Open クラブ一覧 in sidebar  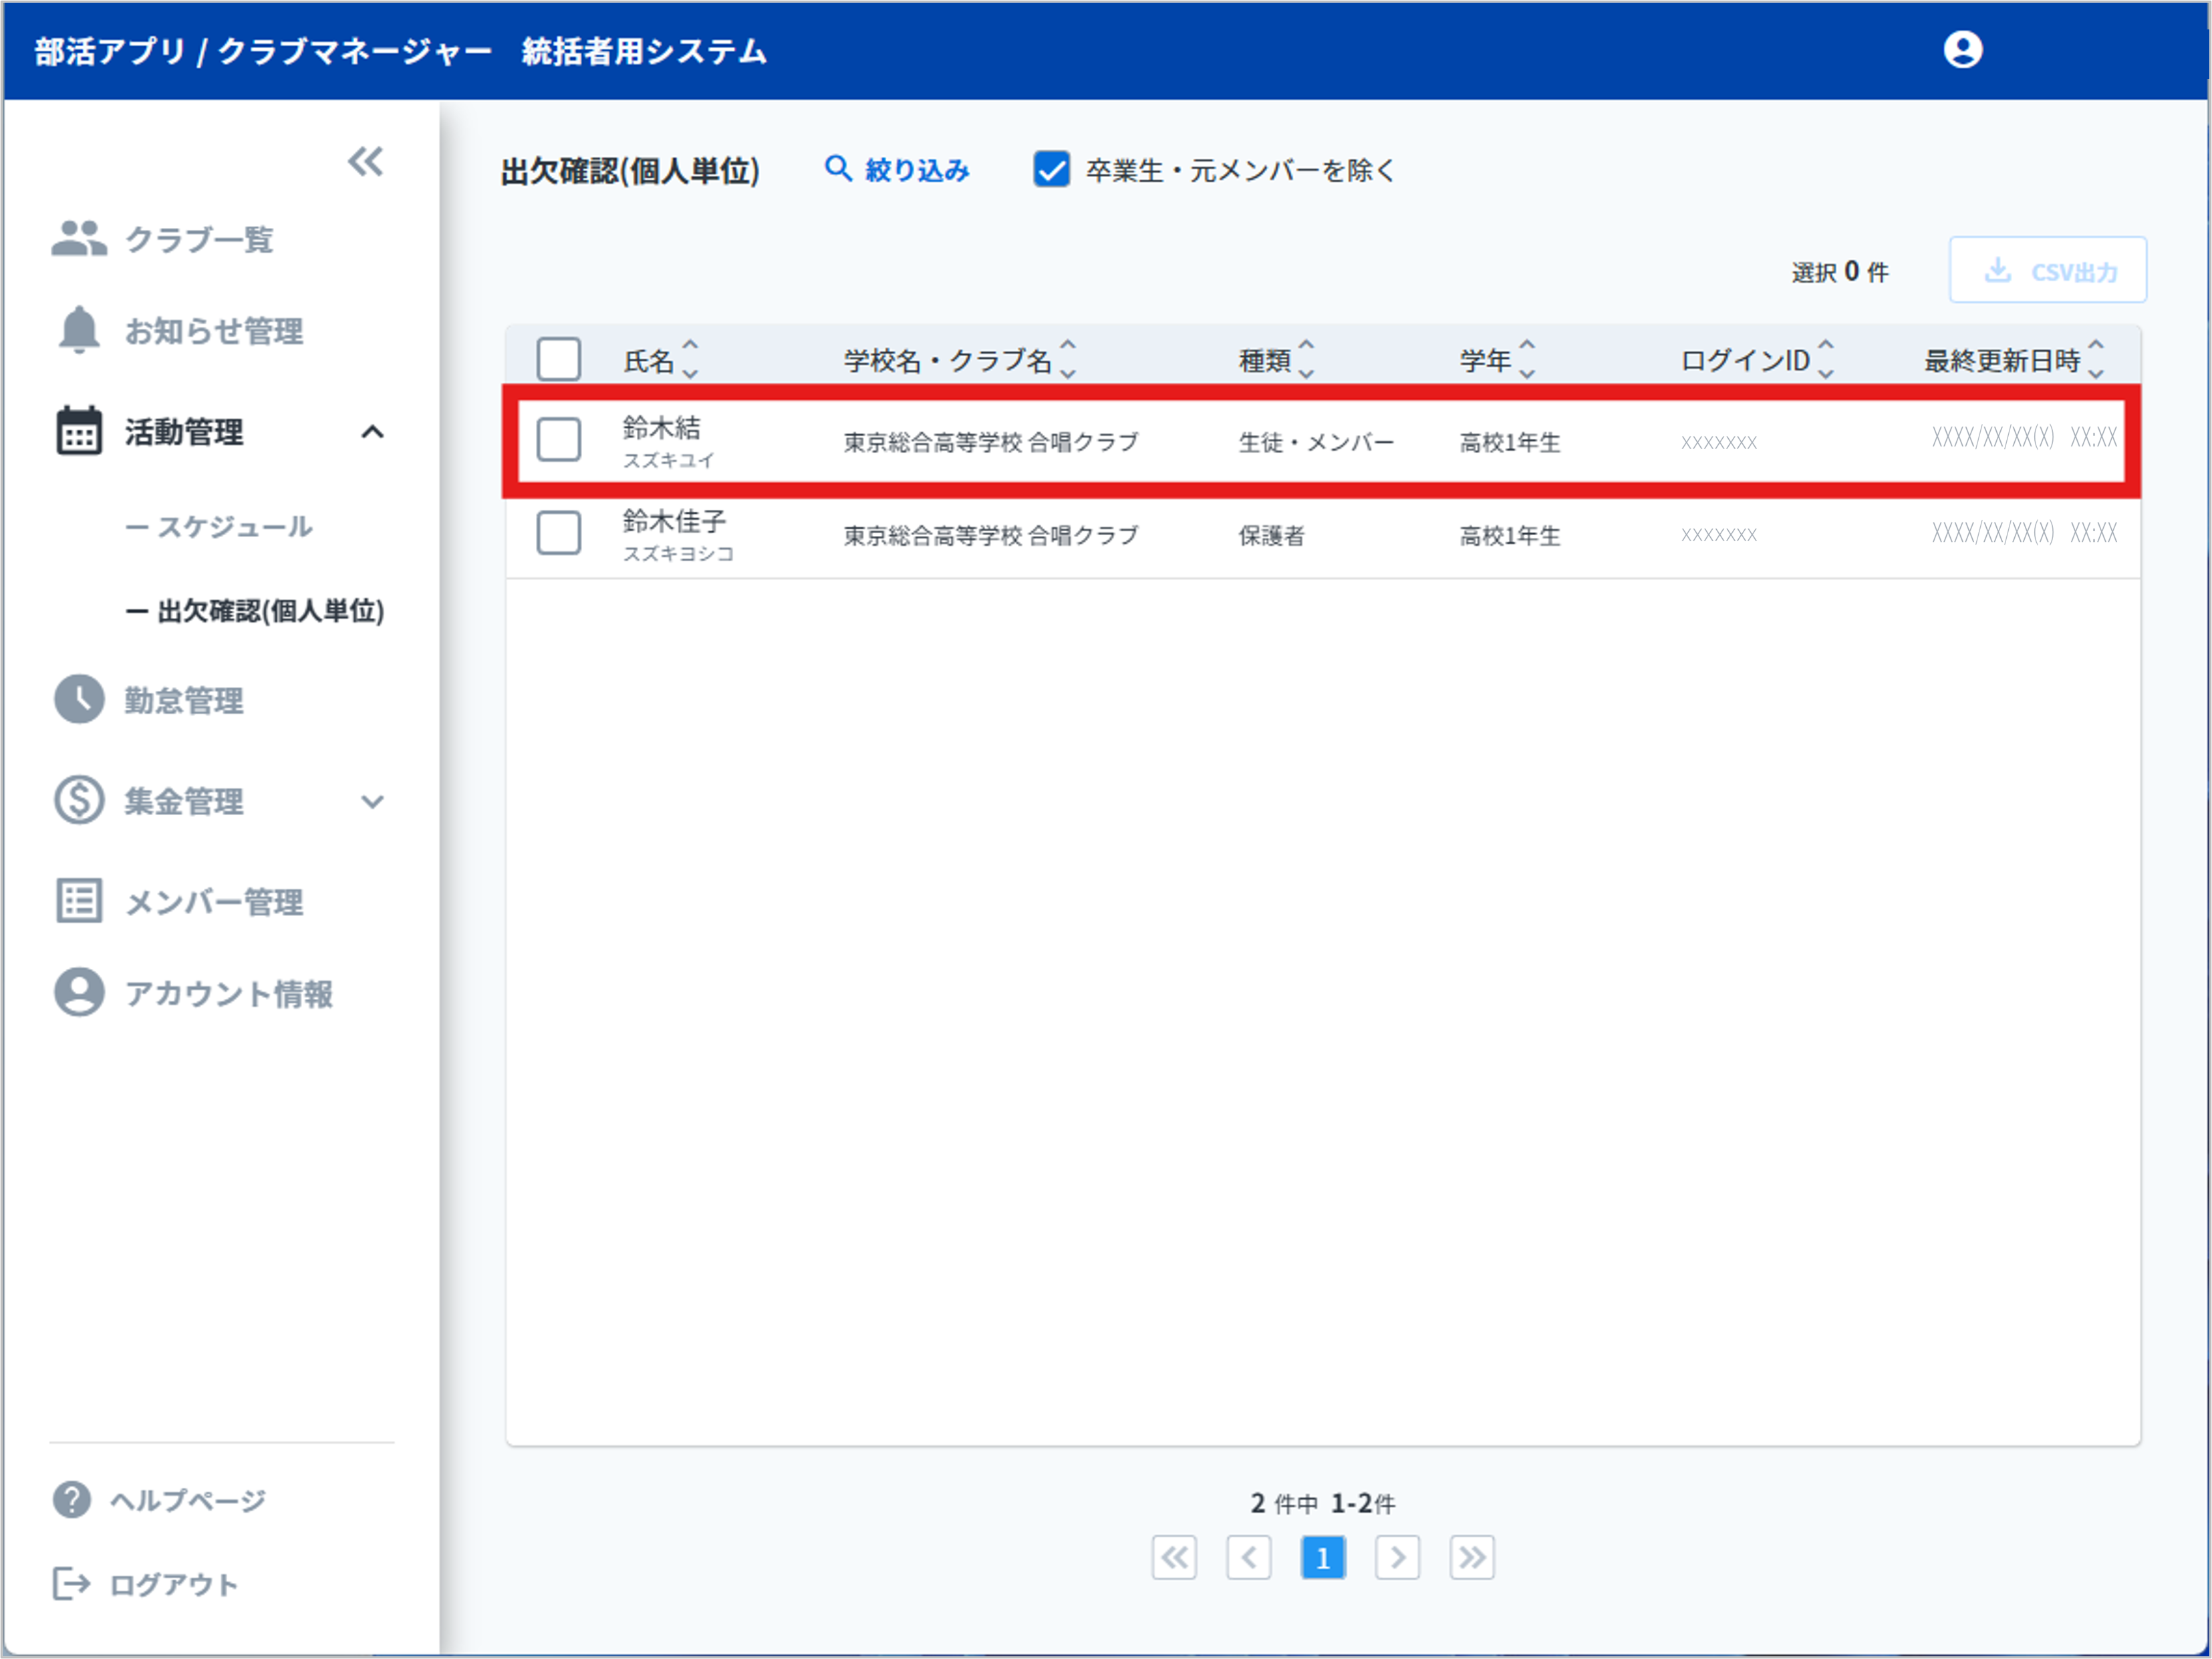pyautogui.click(x=198, y=239)
